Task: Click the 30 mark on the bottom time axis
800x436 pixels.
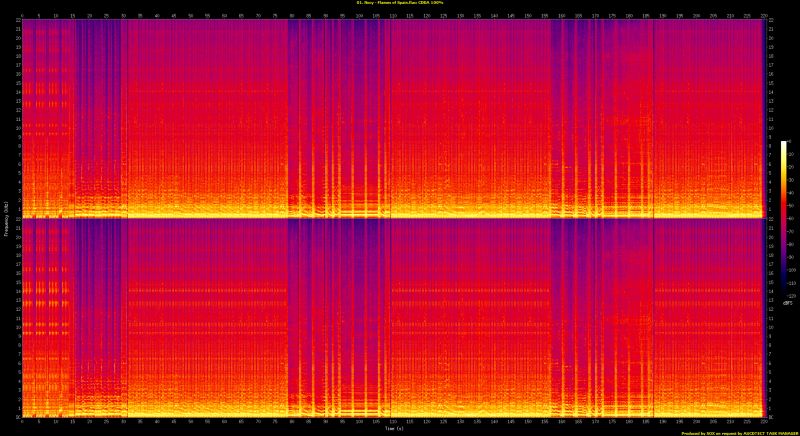Action: (123, 421)
